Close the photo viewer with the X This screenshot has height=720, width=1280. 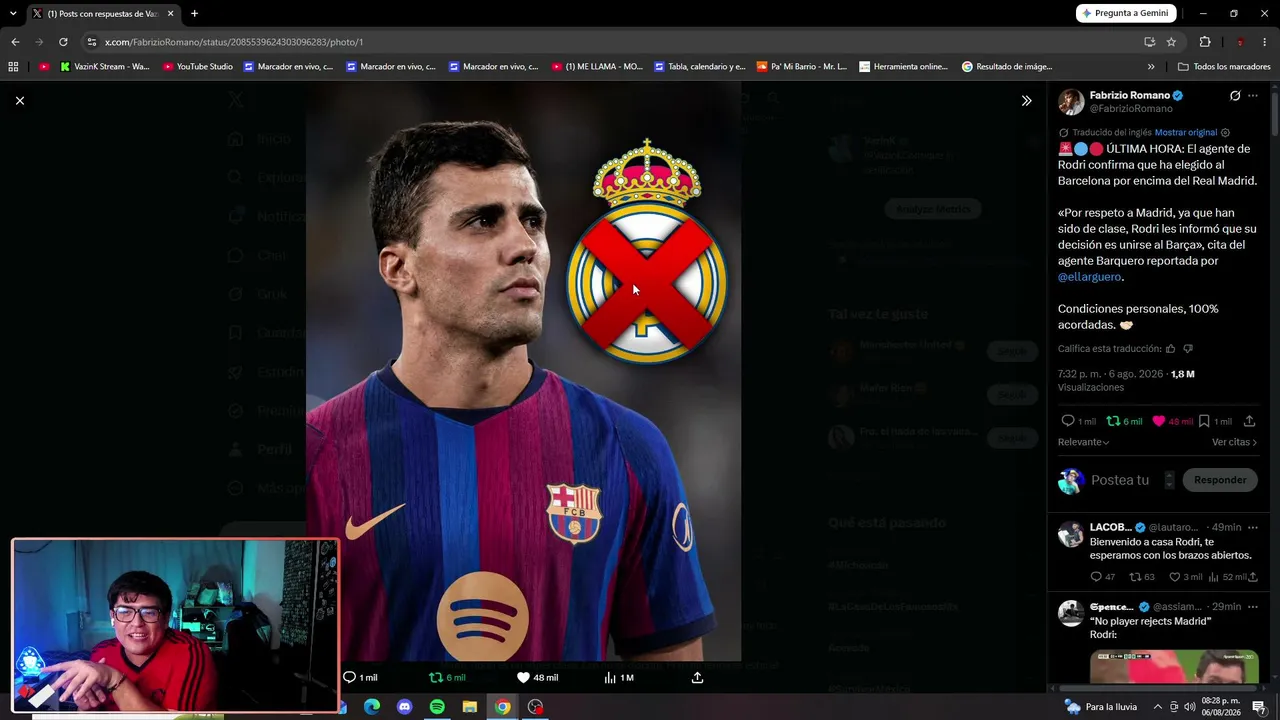coord(19,100)
